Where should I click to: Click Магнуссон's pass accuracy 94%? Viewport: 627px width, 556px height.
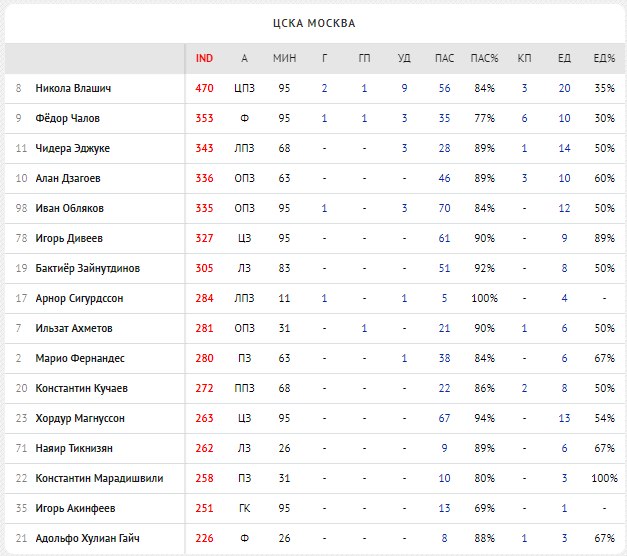[484, 418]
